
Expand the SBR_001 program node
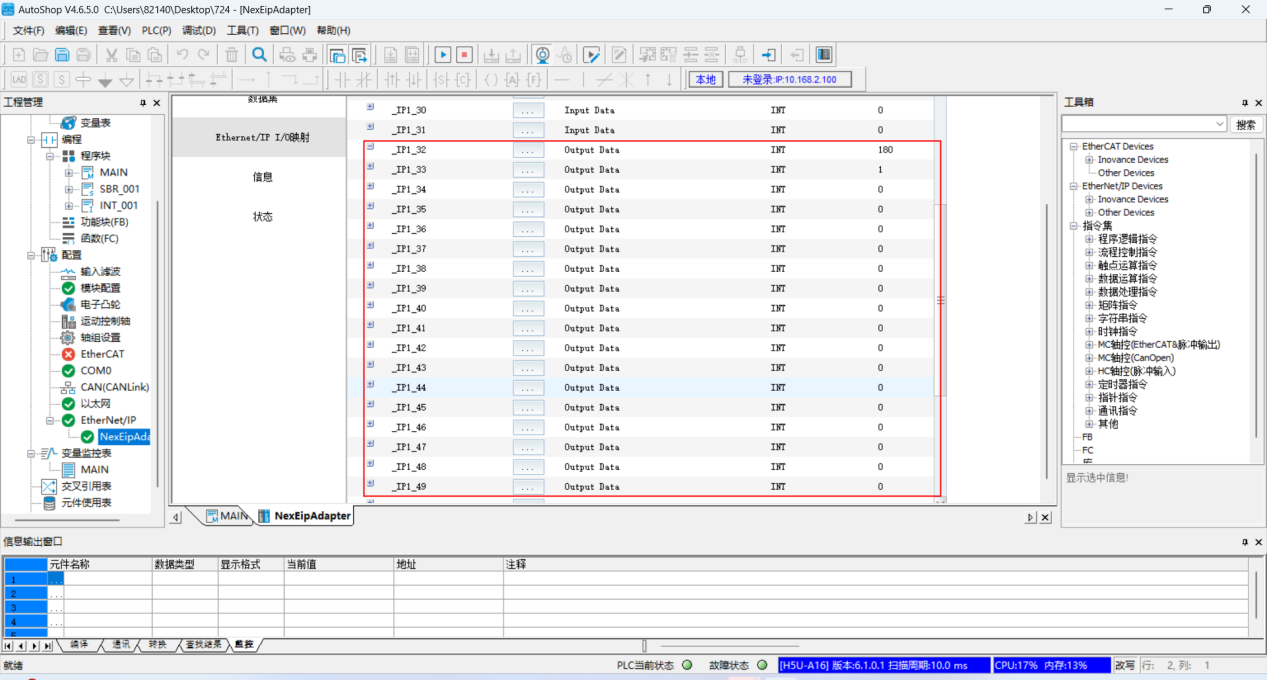(69, 189)
